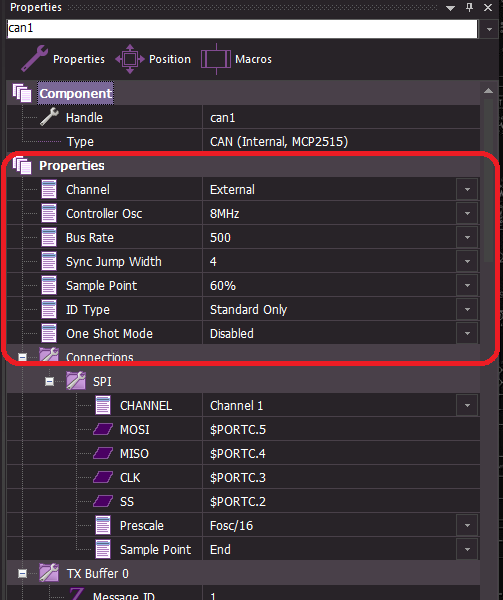Click the can1 handle value field
The image size is (503, 600).
coord(340,117)
